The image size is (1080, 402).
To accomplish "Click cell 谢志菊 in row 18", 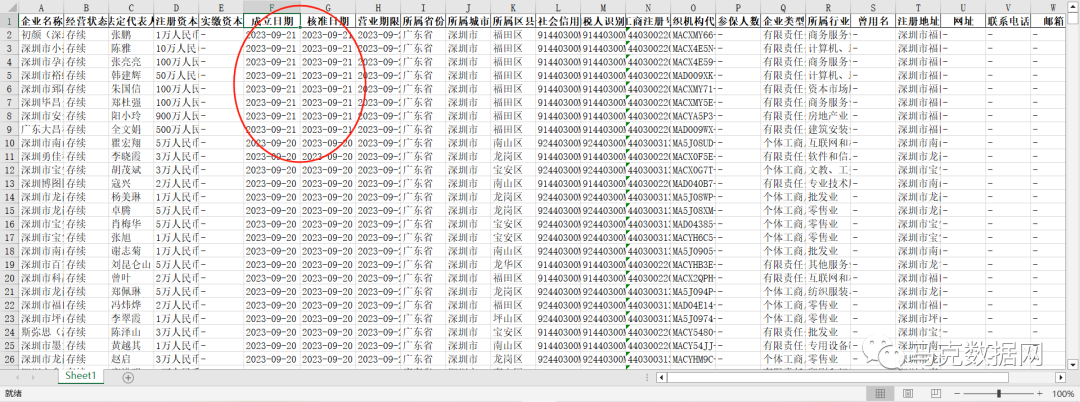I will pyautogui.click(x=131, y=251).
